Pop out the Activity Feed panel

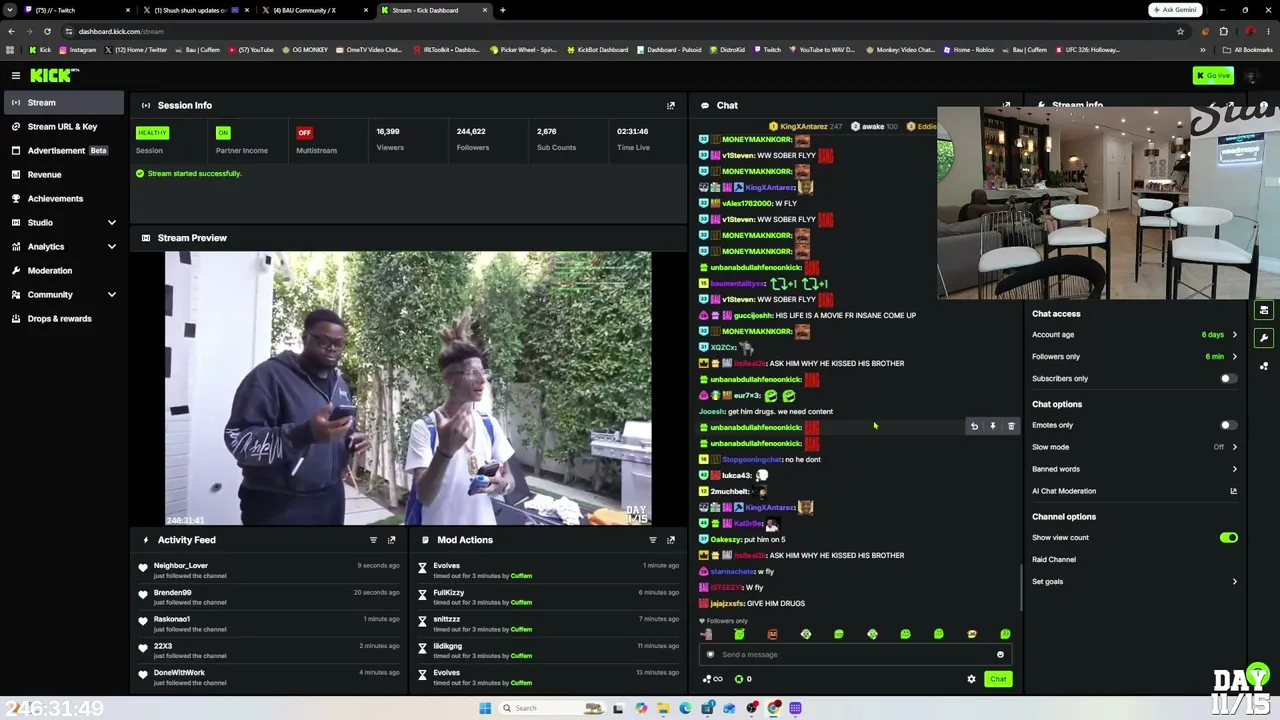coord(391,540)
